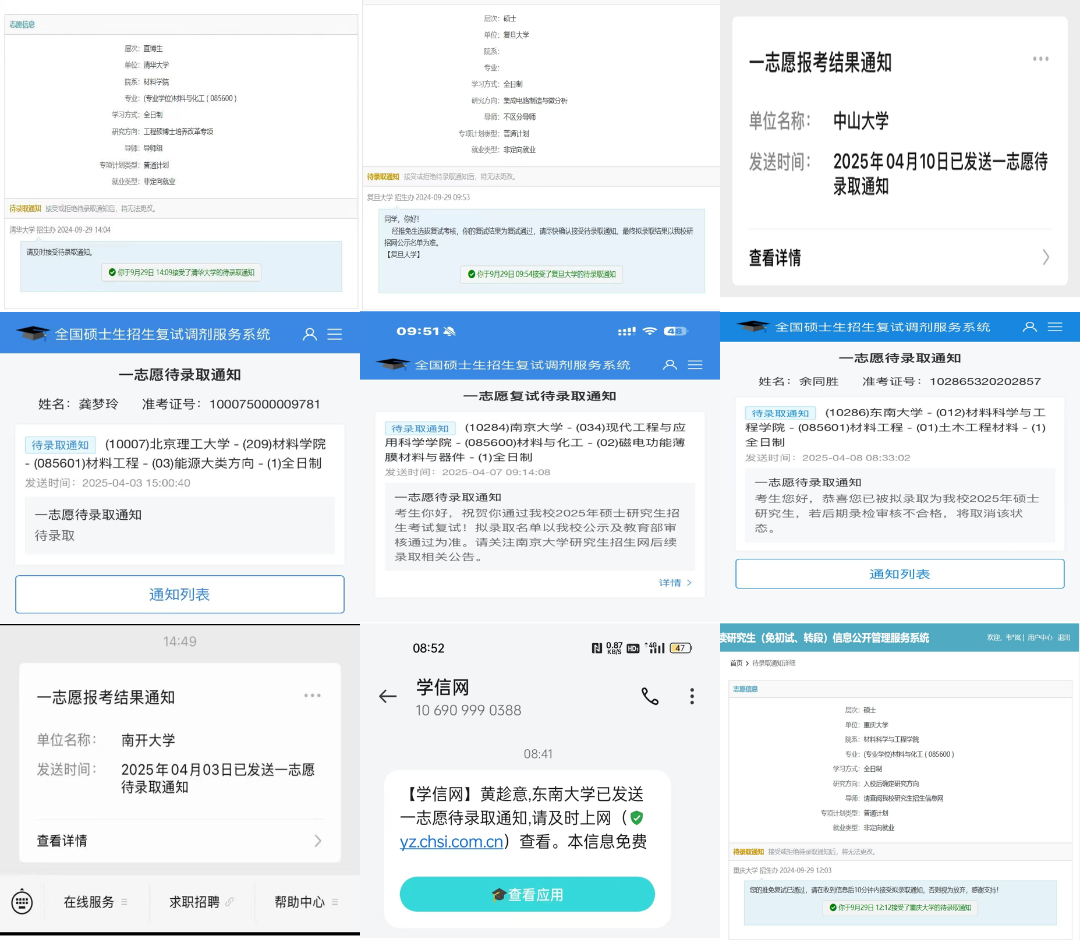Open three-dot menu on 中山大学 notification card
The width and height of the screenshot is (1080, 940).
(x=1041, y=59)
